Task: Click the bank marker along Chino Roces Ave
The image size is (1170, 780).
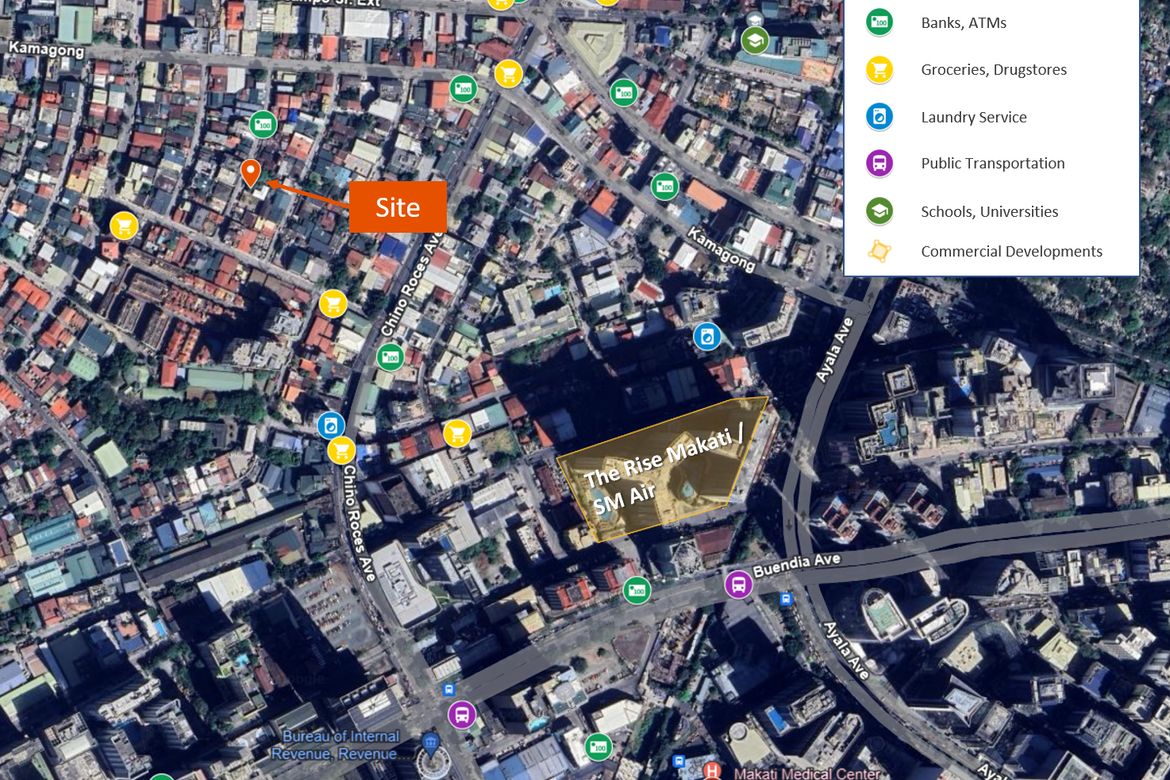Action: pos(390,358)
